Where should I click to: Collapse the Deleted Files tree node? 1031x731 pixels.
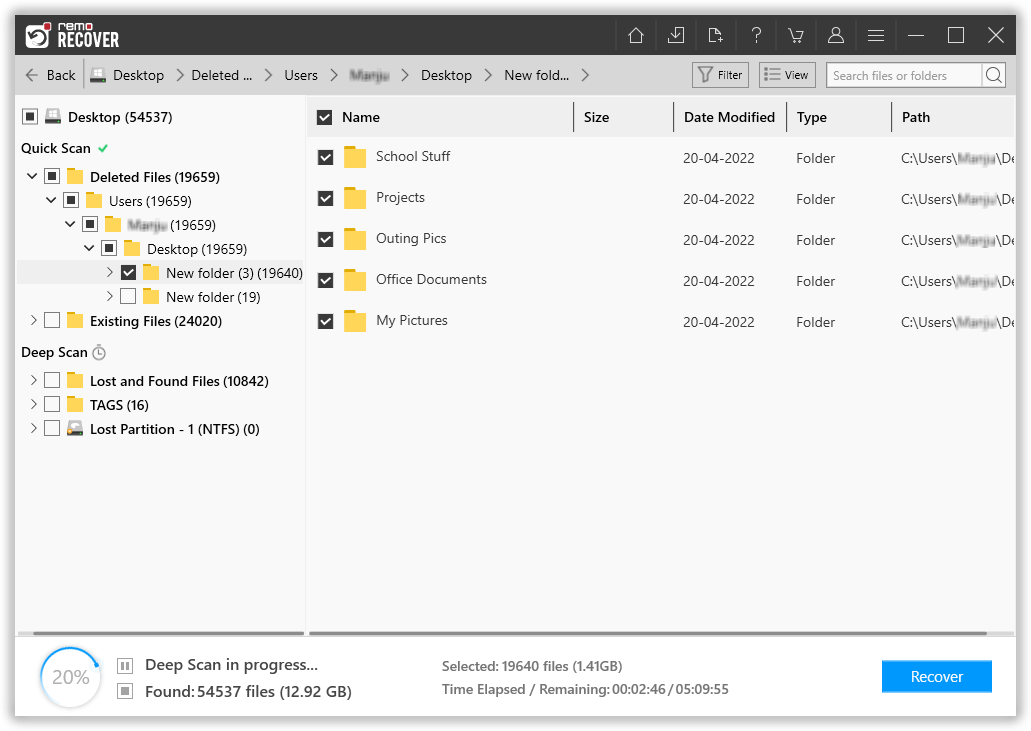point(32,176)
